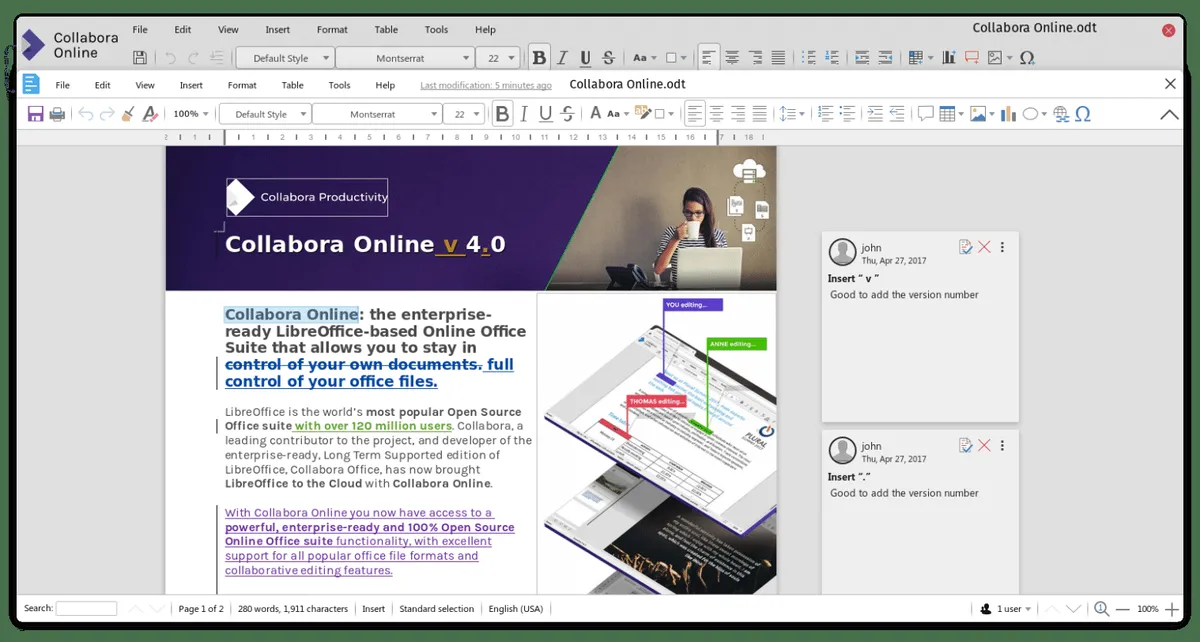
Task: Expand the 1 user dropdown in status bar
Action: tap(1005, 608)
